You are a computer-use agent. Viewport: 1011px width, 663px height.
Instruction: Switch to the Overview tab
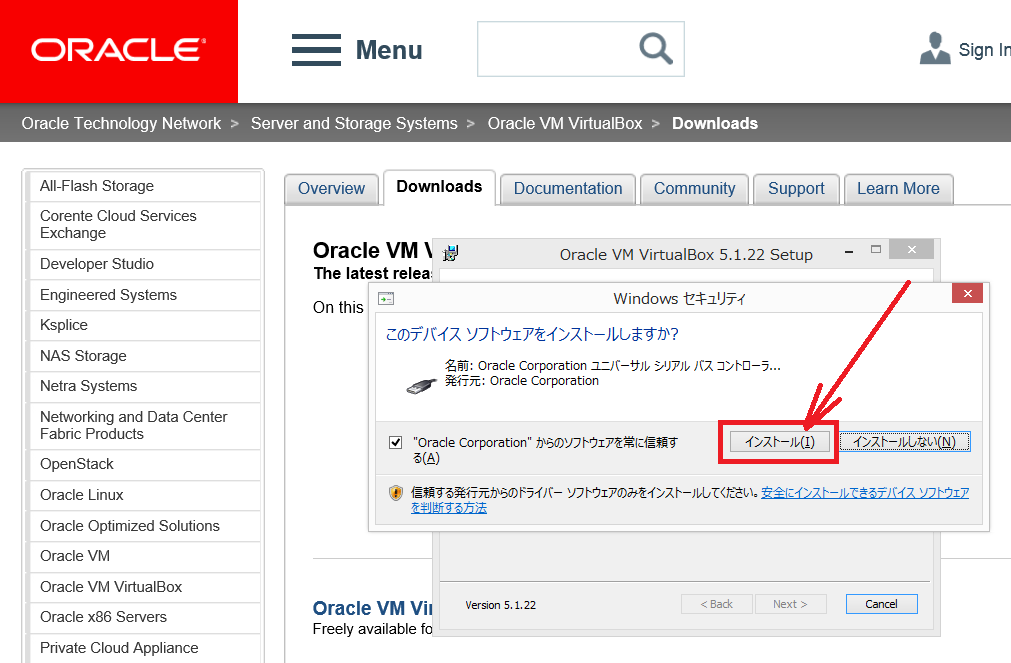(x=331, y=189)
